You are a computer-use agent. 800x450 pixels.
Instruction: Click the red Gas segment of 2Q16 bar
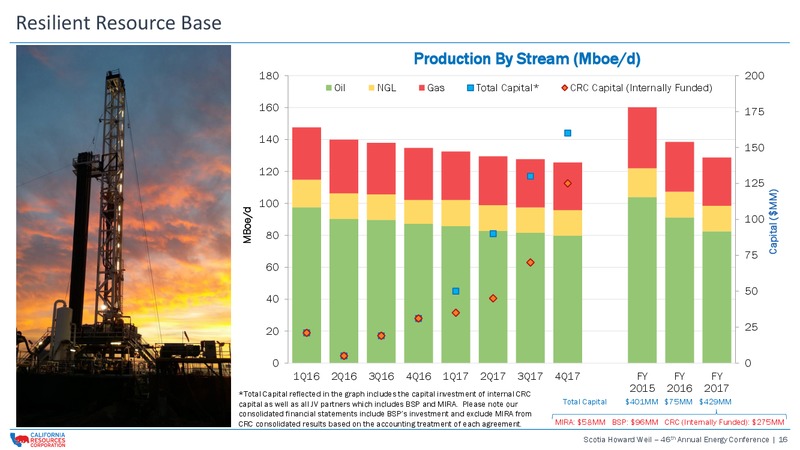[x=344, y=166]
